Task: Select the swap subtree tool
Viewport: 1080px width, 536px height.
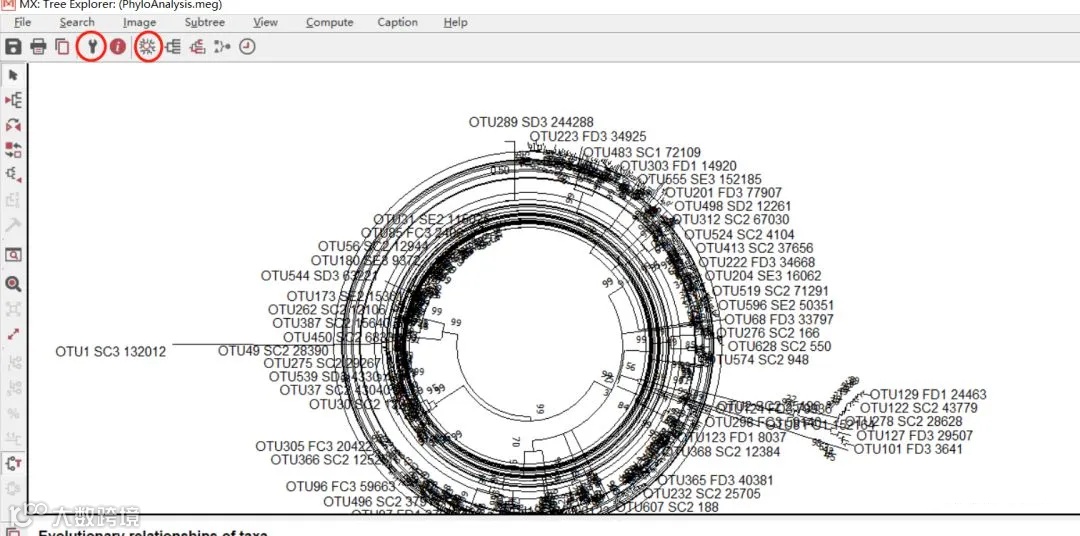Action: tap(13, 150)
